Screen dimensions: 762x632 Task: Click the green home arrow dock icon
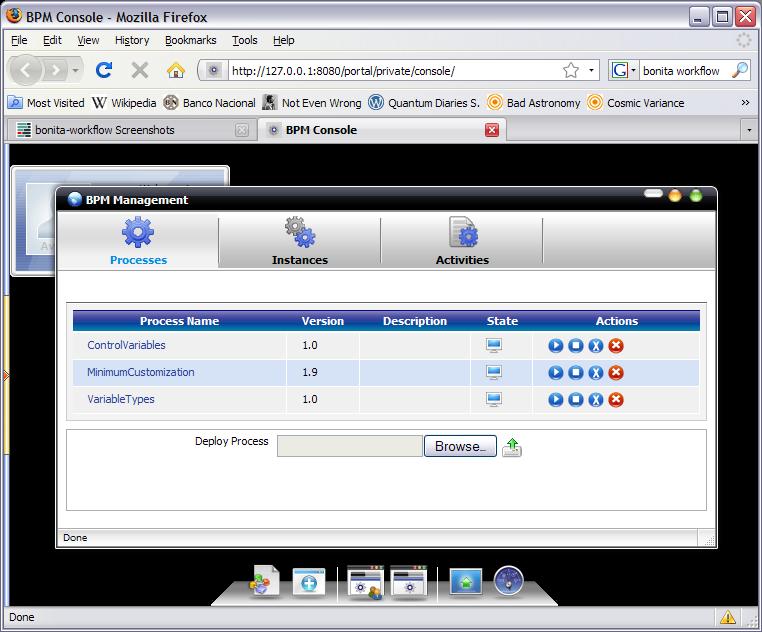click(x=466, y=583)
